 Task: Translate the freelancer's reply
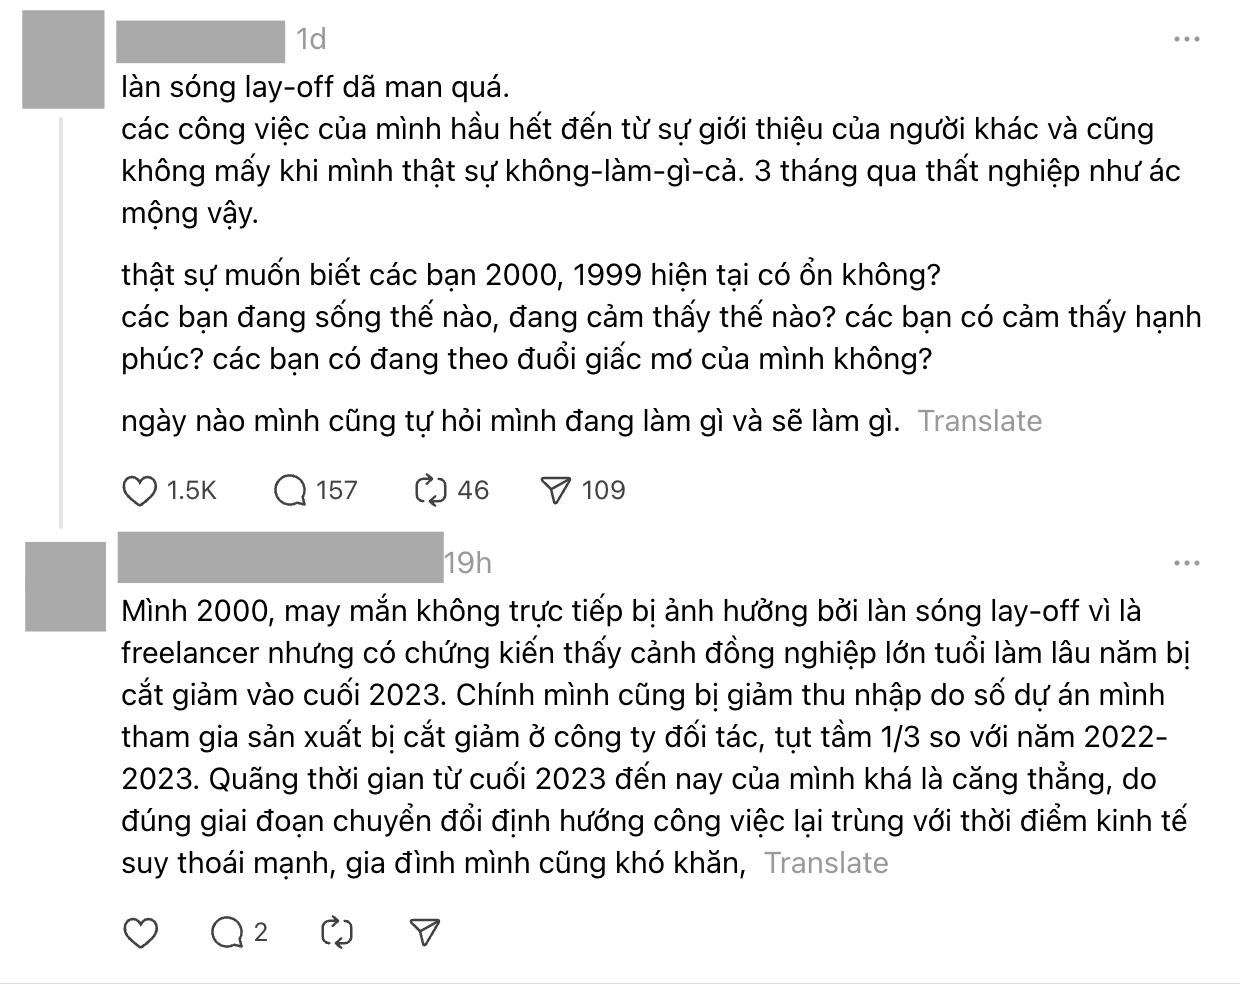[827, 862]
